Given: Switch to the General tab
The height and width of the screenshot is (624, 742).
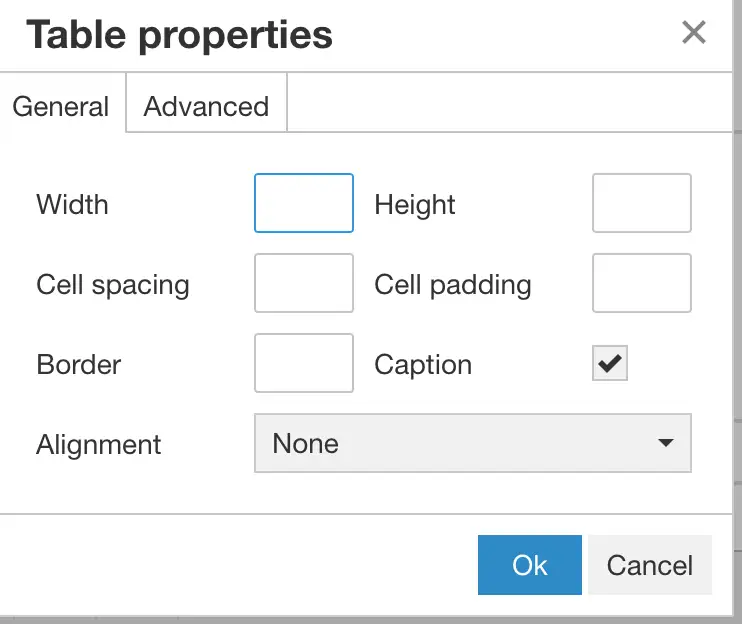Looking at the screenshot, I should [x=62, y=106].
